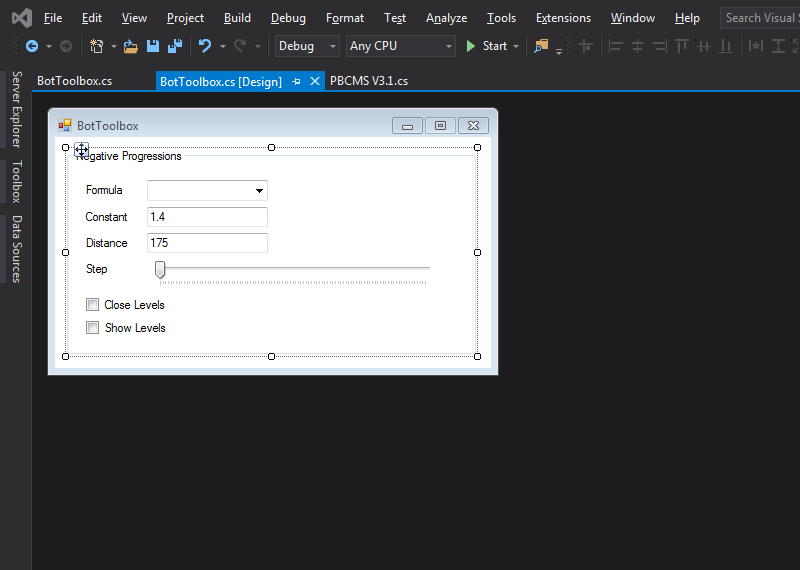Open the View menu
Screen dimensions: 800x570
(134, 18)
